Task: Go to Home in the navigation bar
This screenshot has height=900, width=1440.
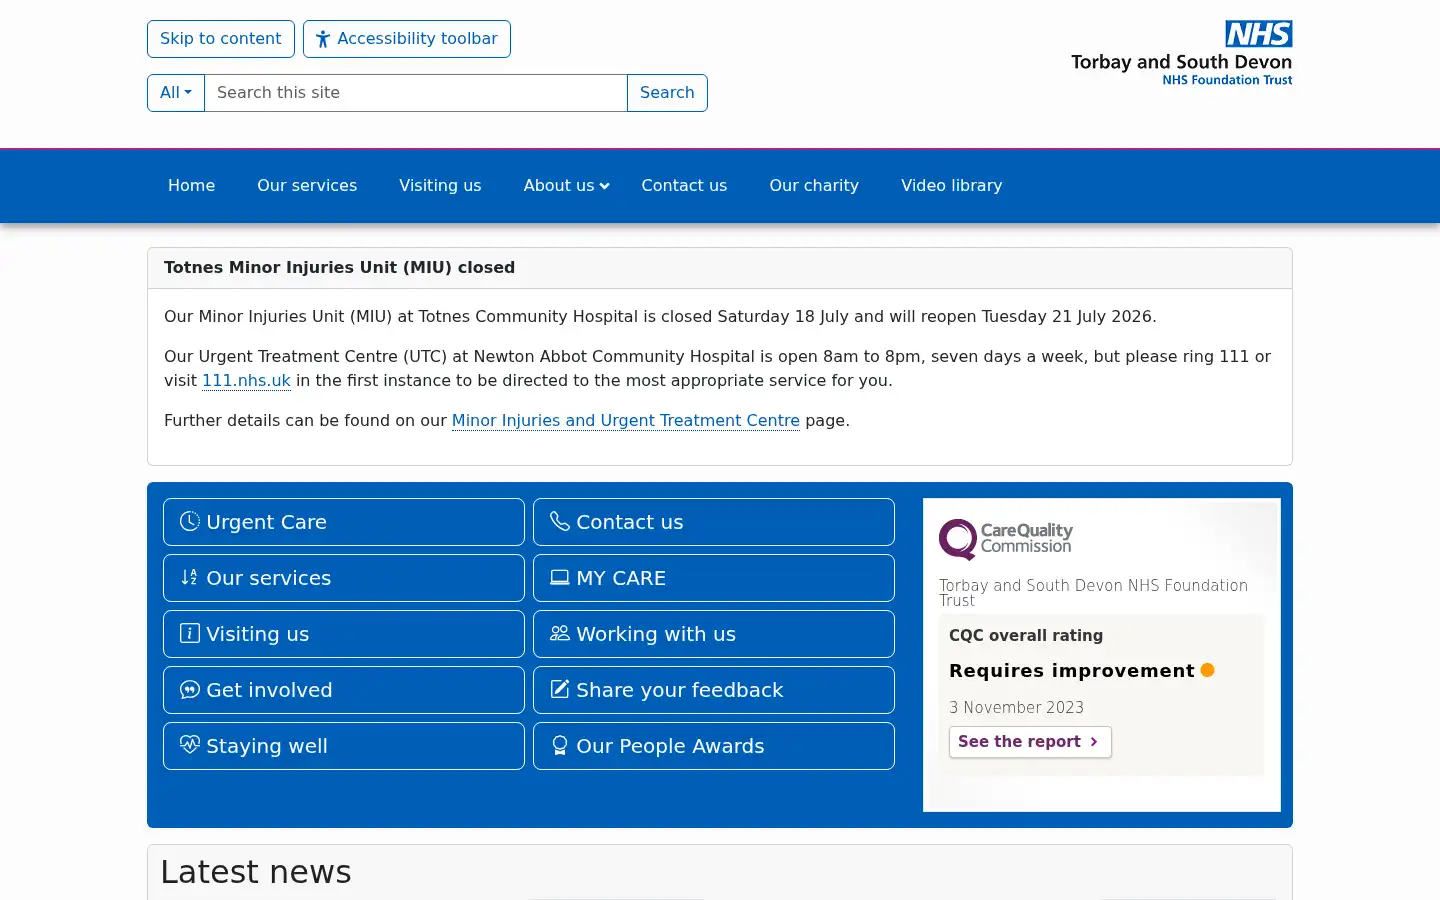Action: point(191,185)
